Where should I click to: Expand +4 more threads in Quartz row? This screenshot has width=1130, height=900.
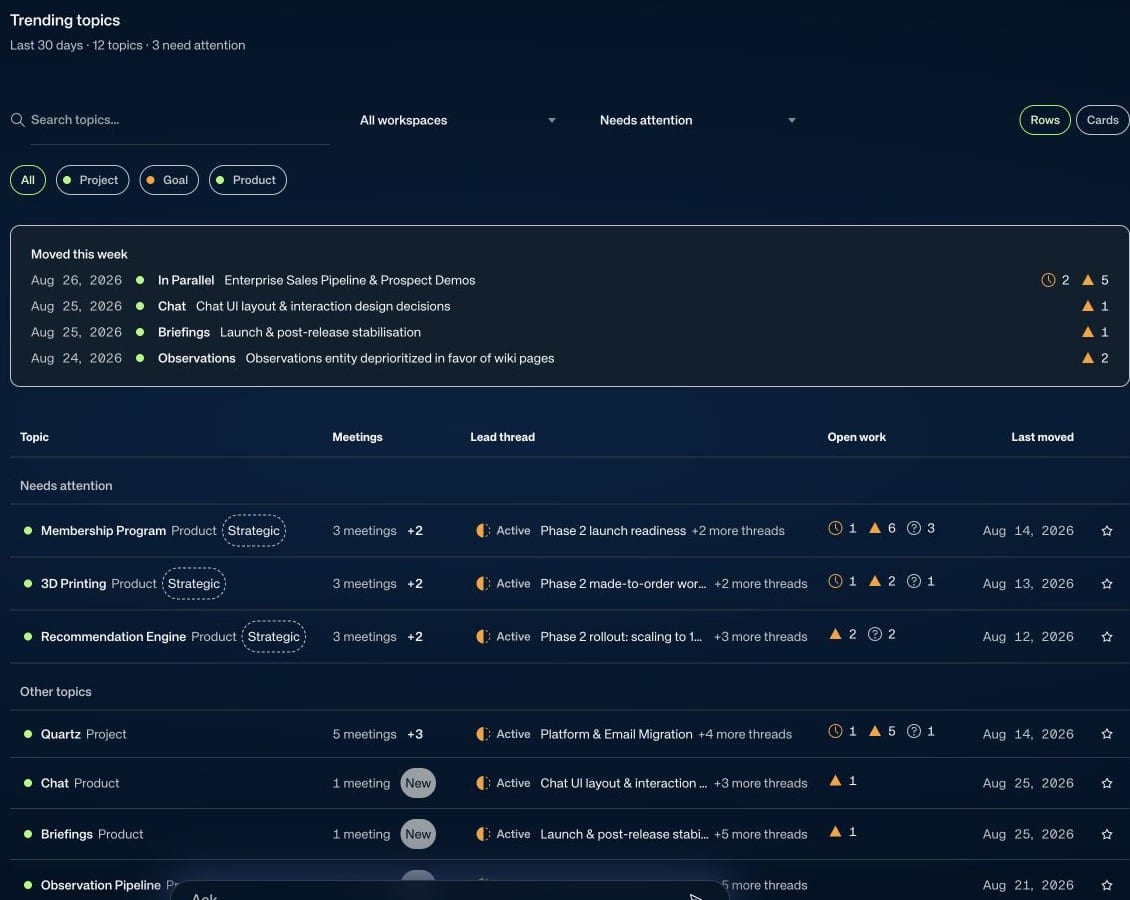tap(744, 734)
